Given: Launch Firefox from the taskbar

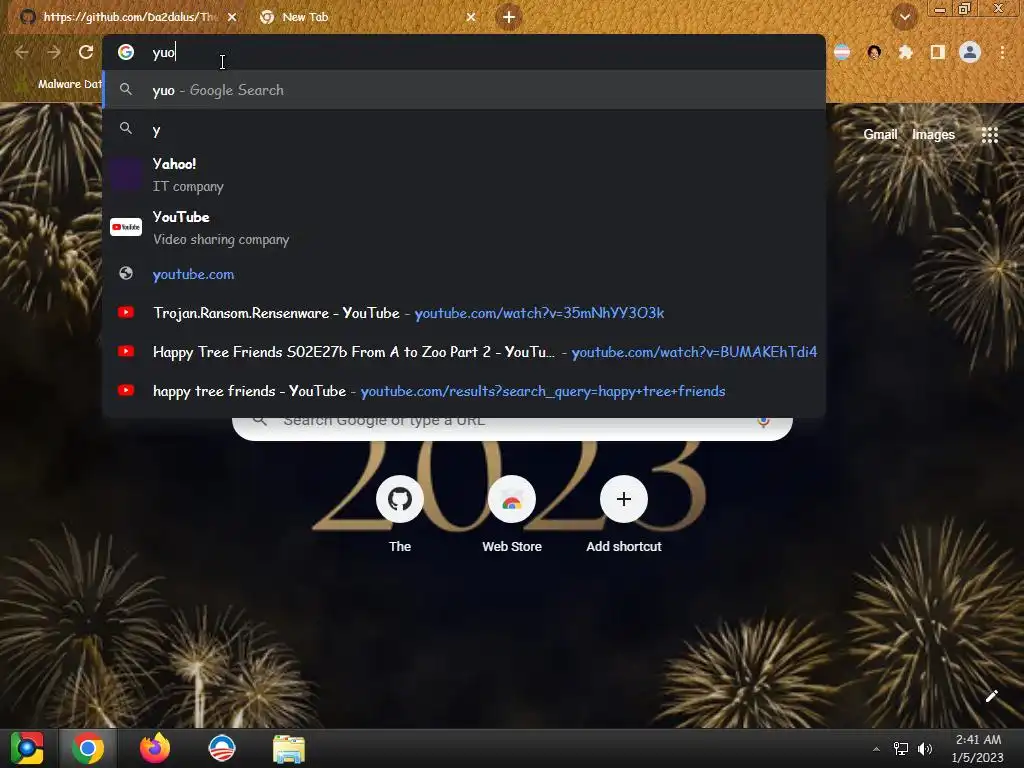Looking at the screenshot, I should pyautogui.click(x=155, y=748).
